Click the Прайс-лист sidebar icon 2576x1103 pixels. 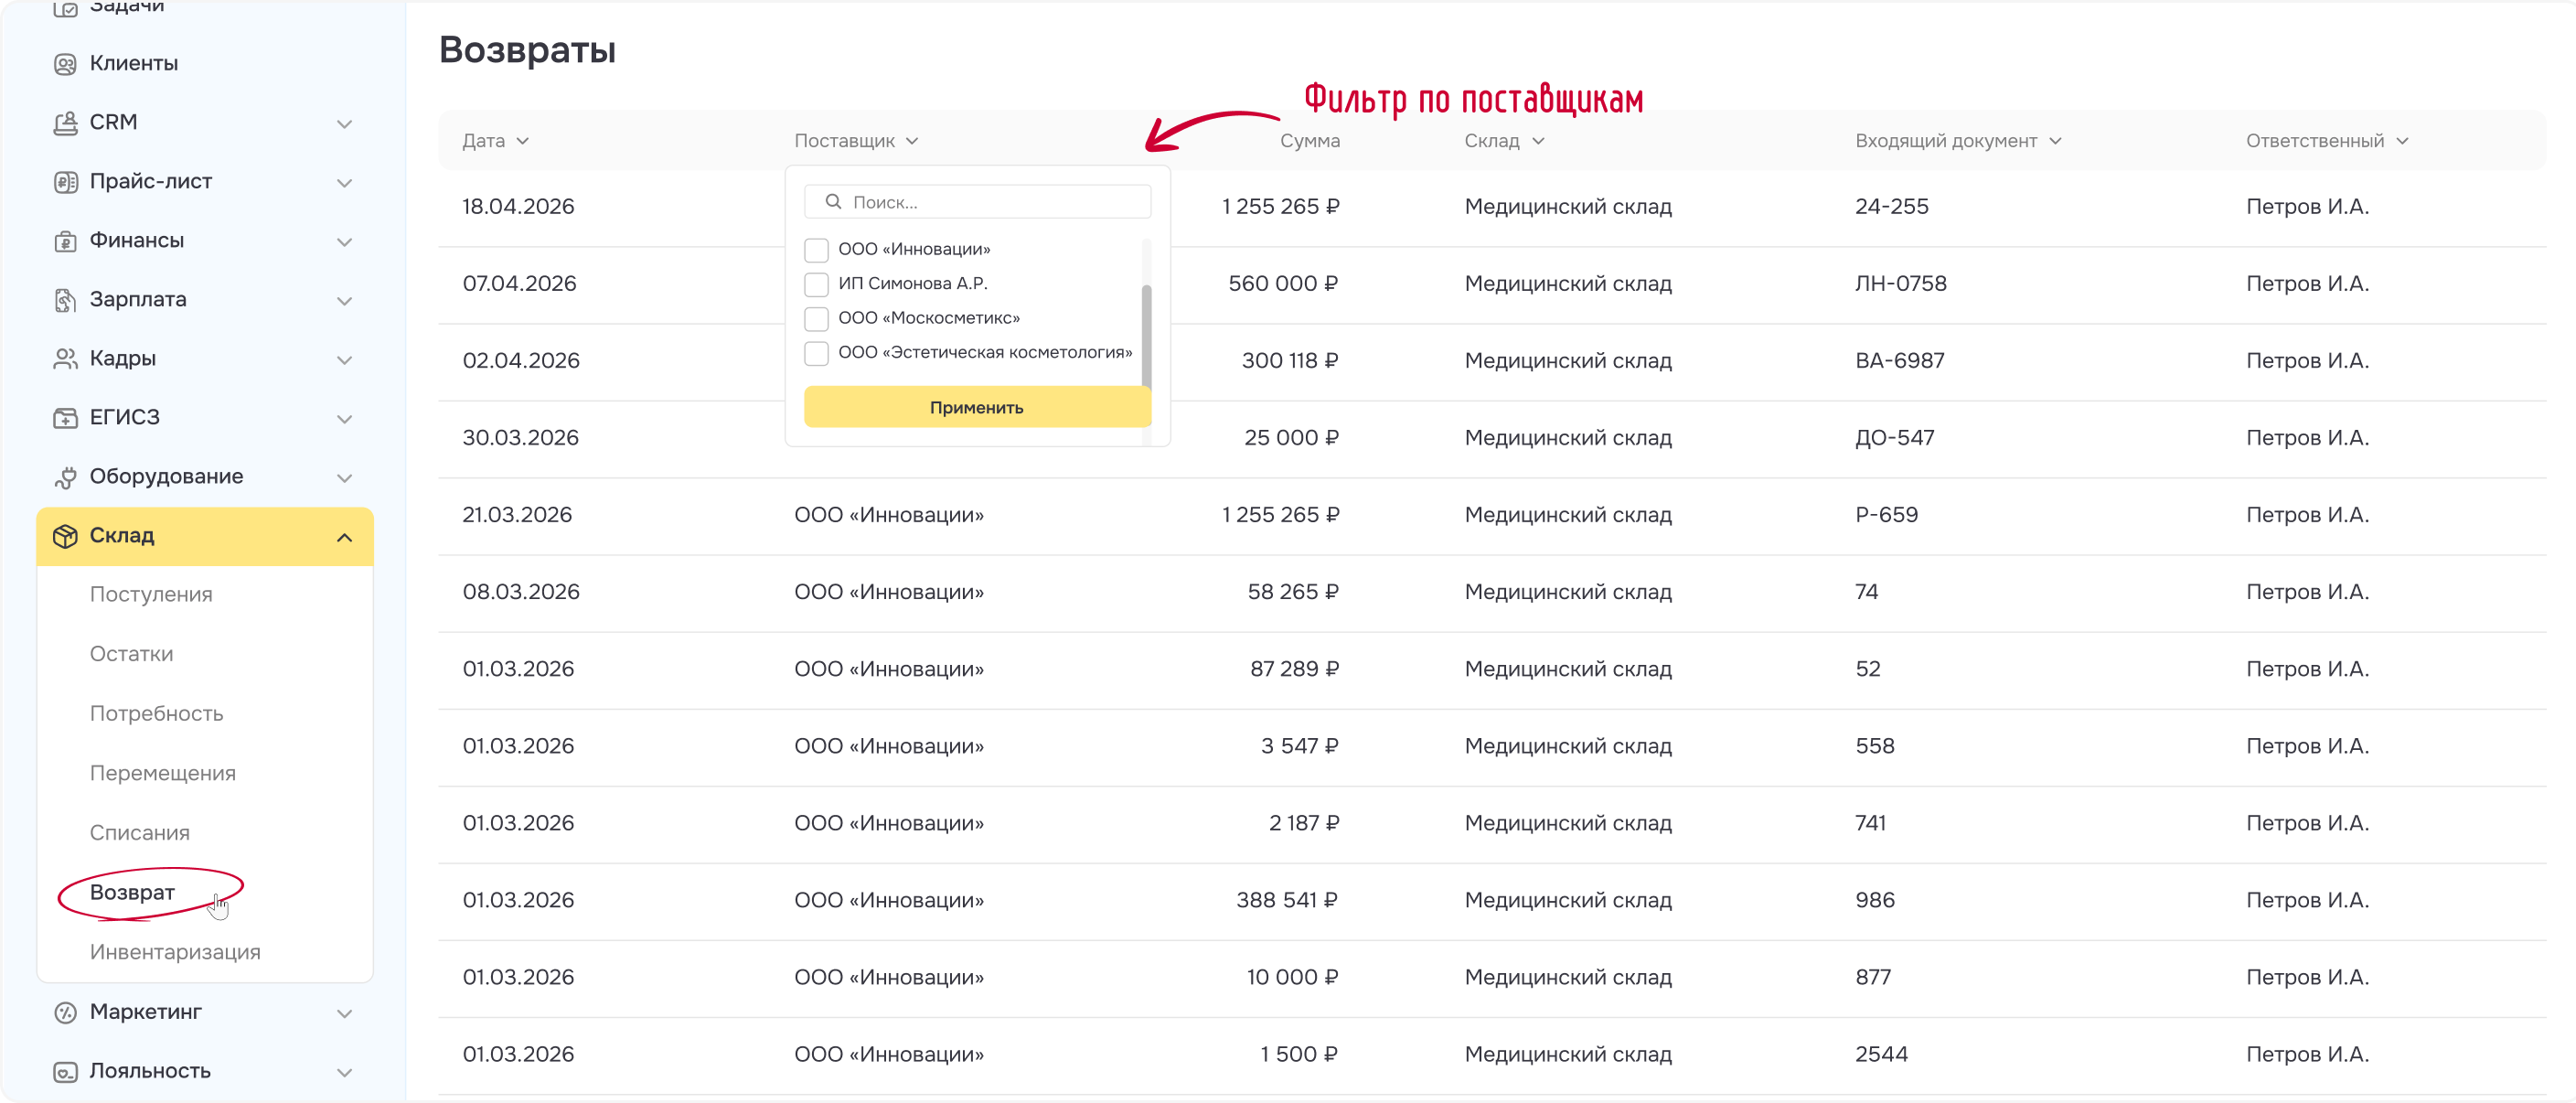(x=65, y=182)
